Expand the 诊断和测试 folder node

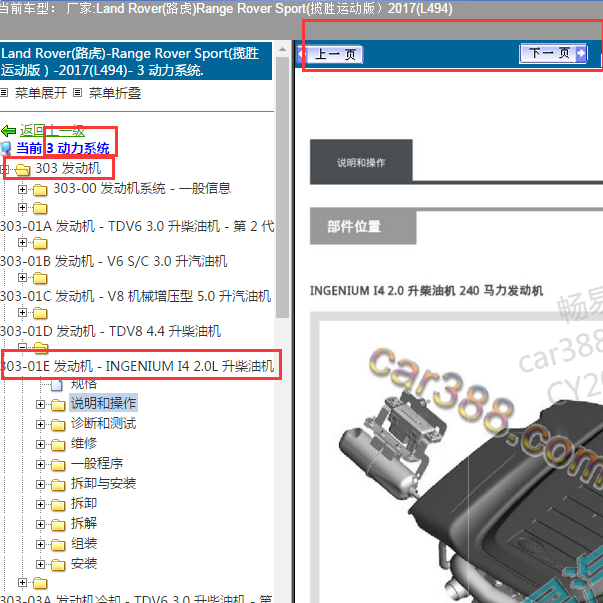(40, 424)
